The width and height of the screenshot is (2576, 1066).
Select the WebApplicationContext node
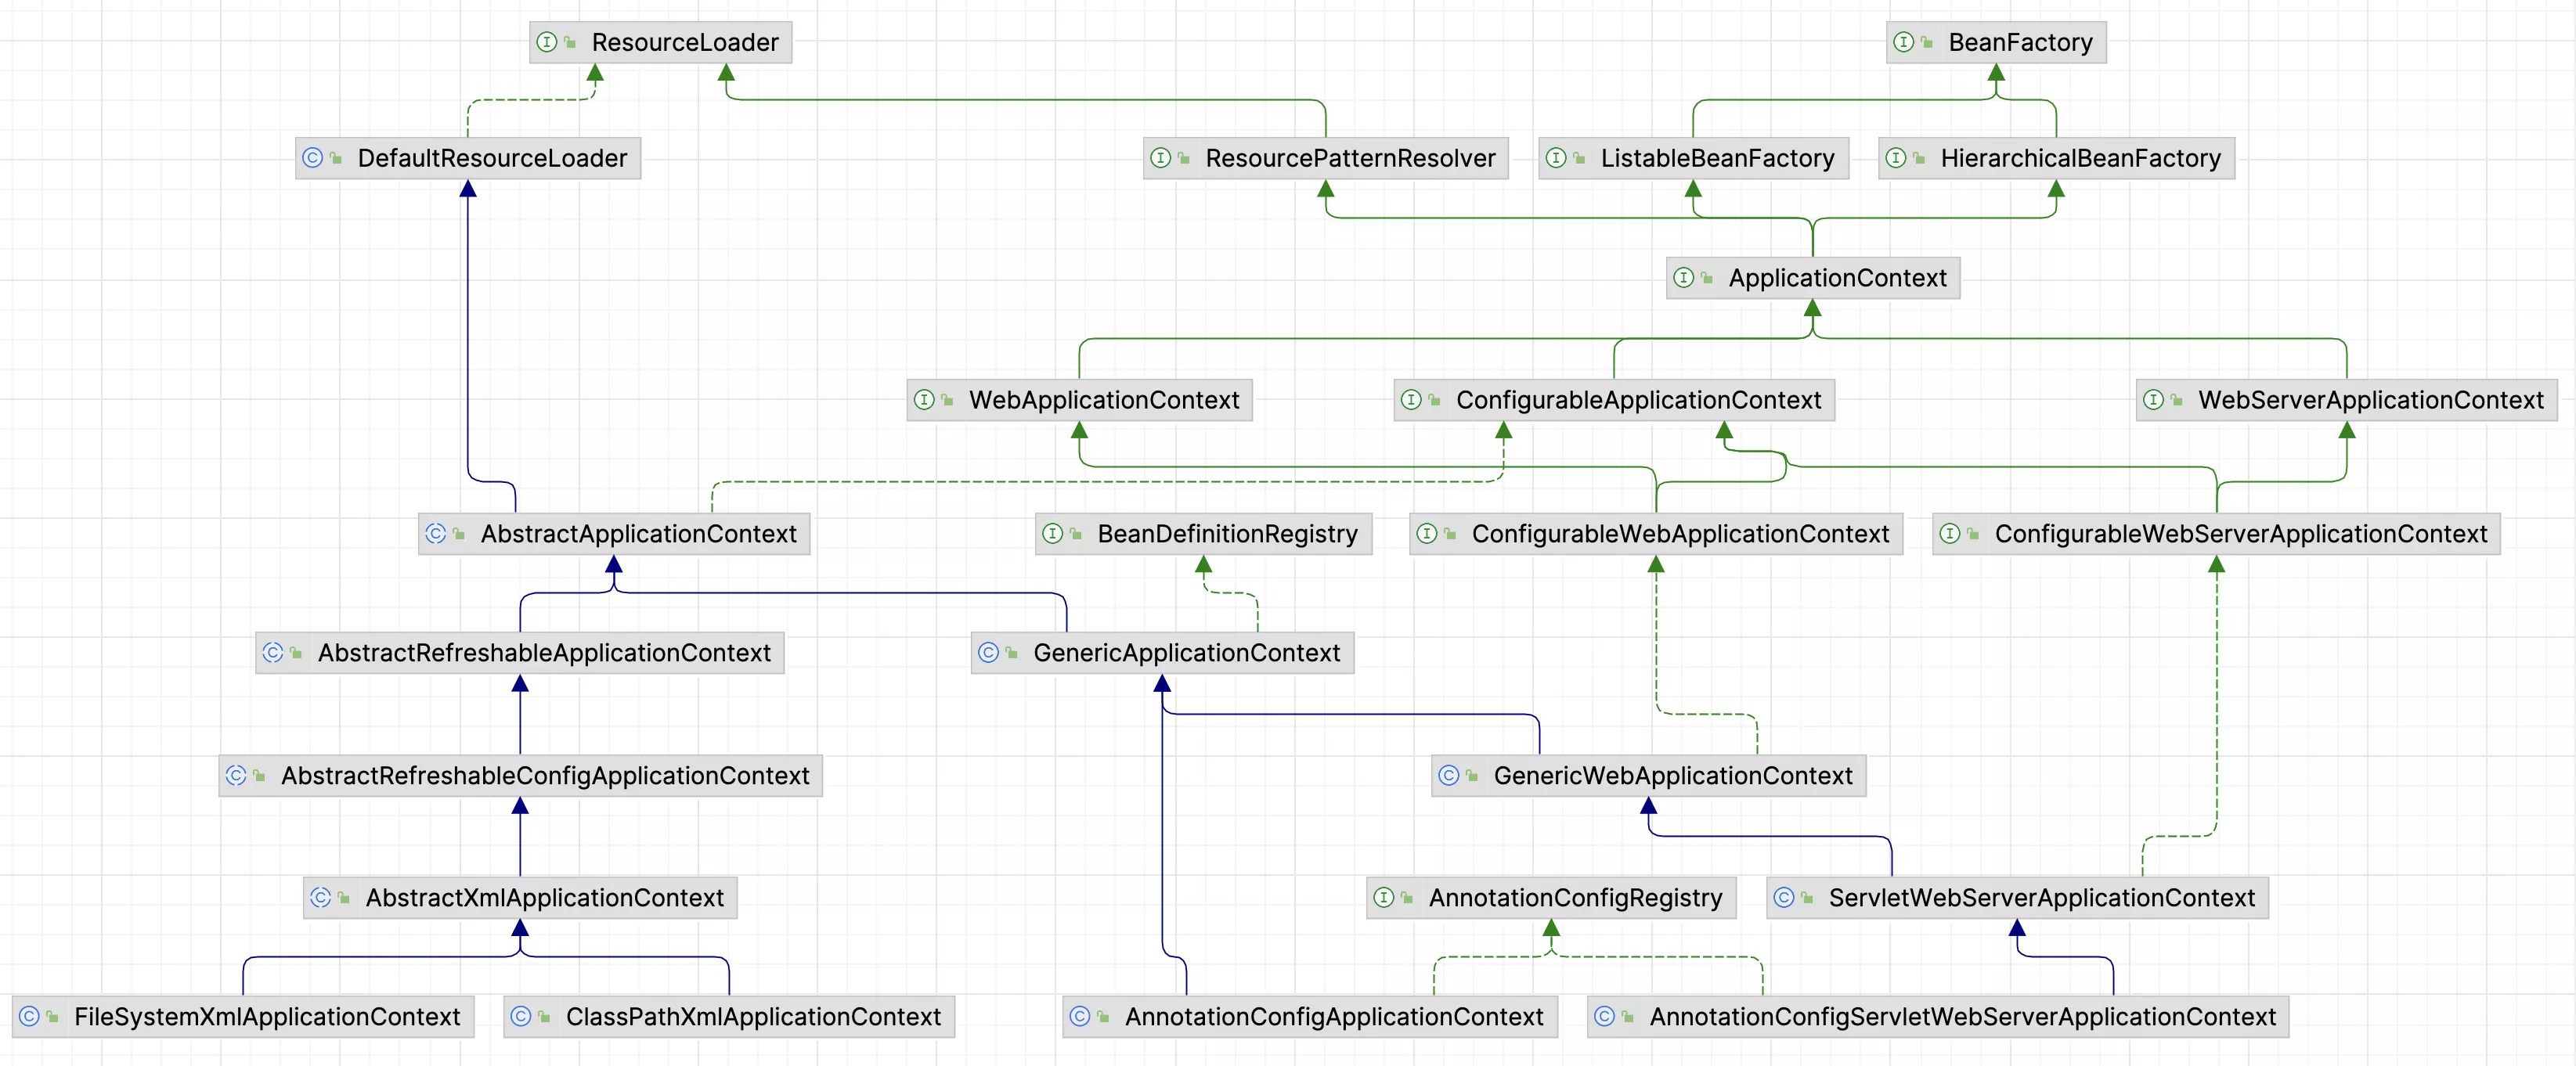[1080, 400]
